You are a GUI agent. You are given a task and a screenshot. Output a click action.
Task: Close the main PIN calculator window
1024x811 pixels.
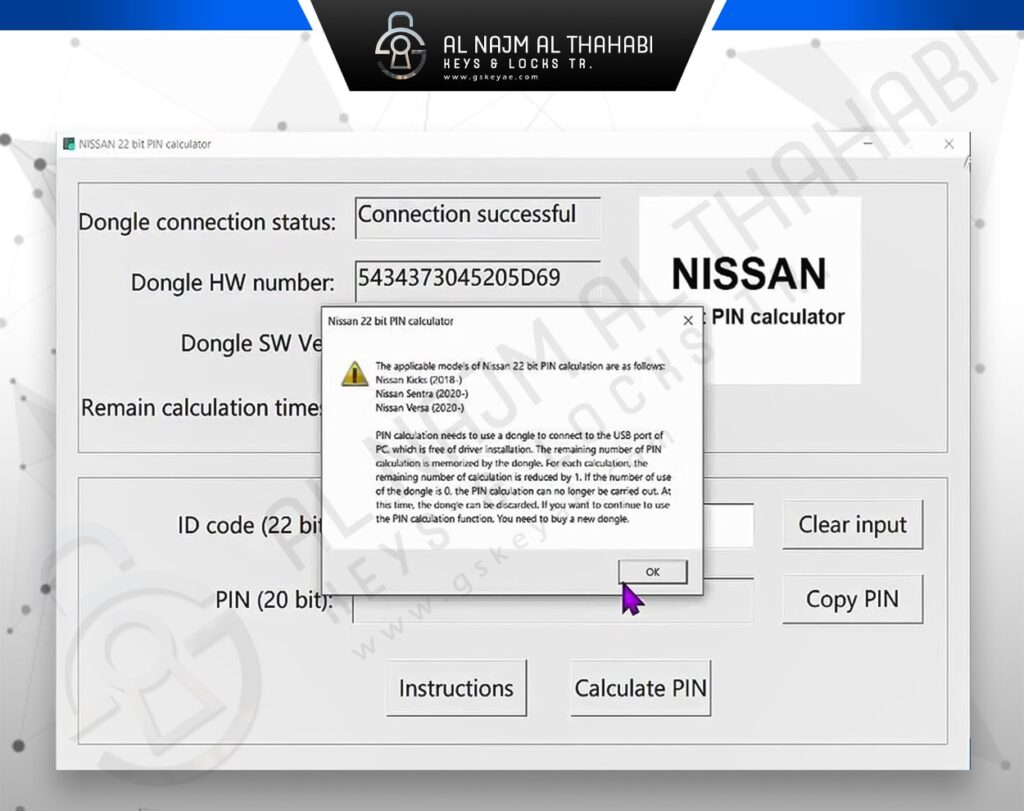click(948, 143)
